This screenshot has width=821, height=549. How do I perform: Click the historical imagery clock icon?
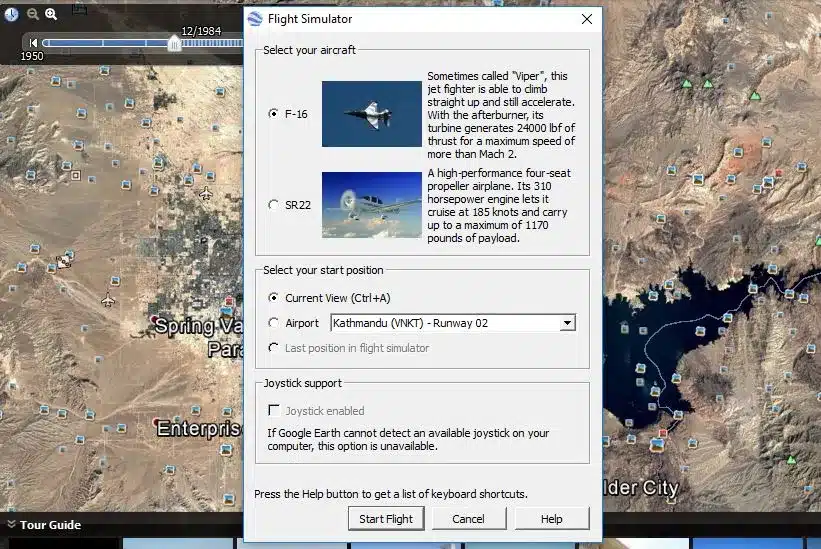(10, 14)
